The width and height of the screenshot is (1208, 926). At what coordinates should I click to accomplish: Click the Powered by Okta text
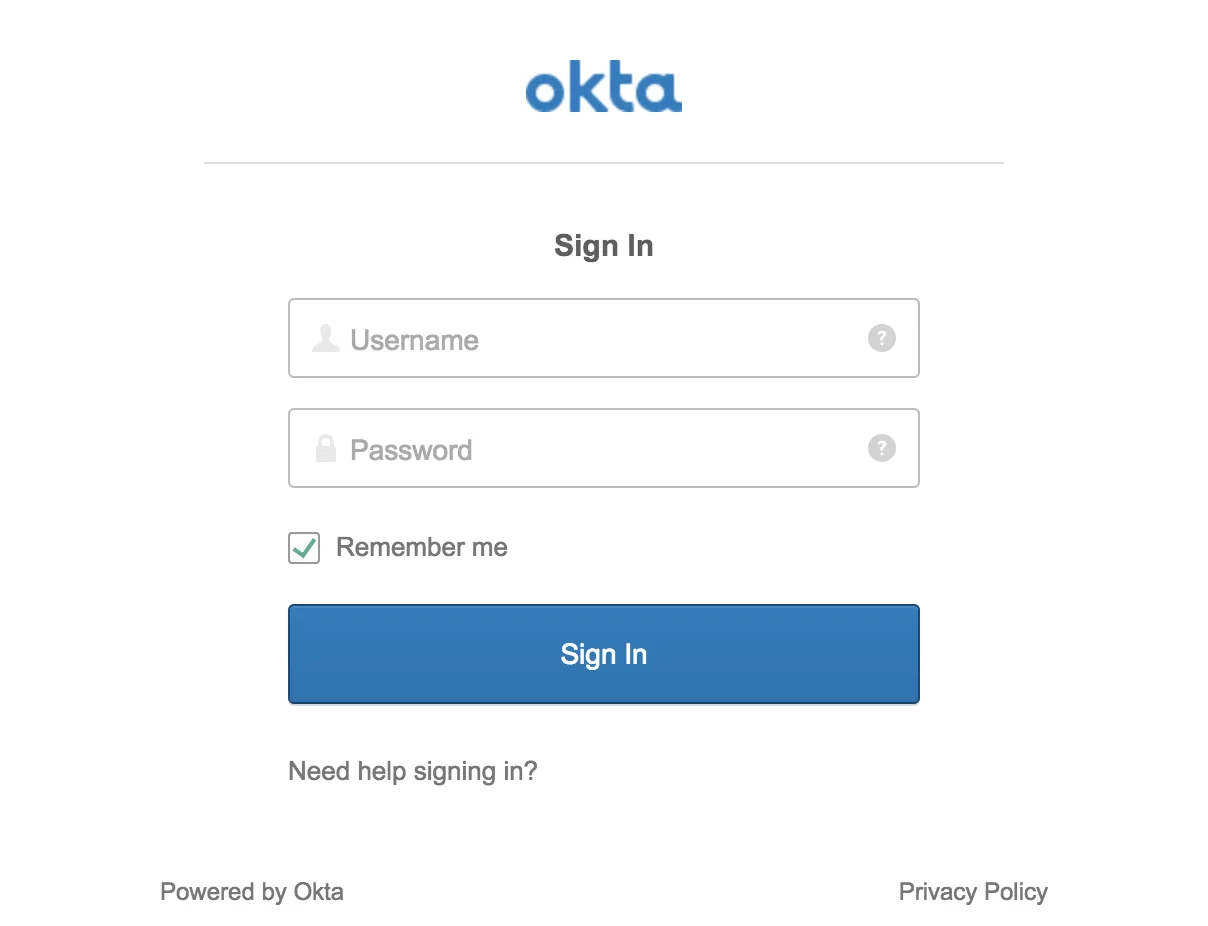coord(251,891)
